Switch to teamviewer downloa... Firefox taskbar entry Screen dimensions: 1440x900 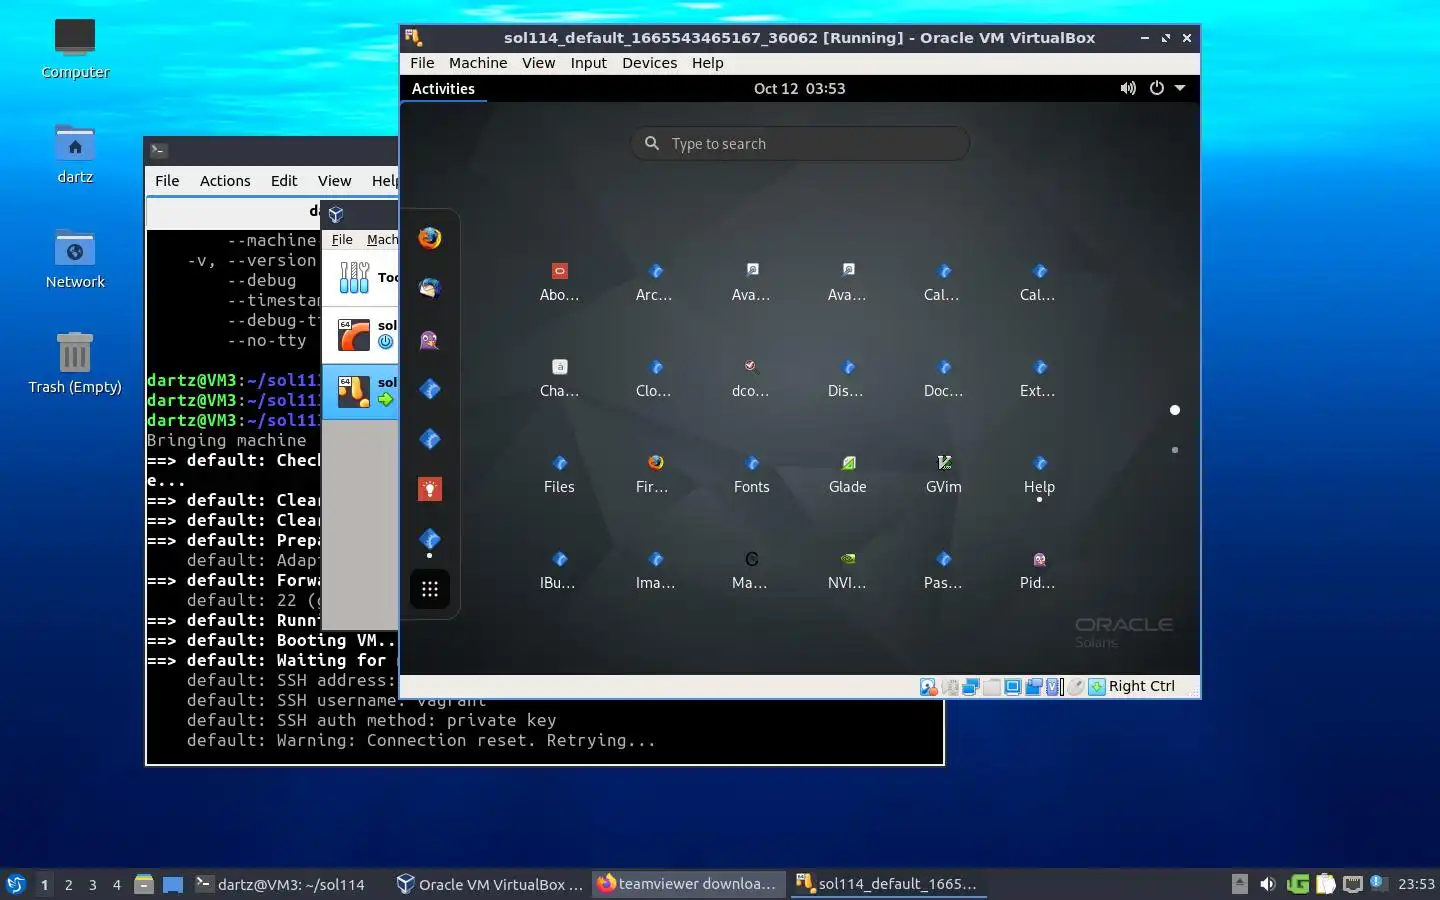(687, 884)
